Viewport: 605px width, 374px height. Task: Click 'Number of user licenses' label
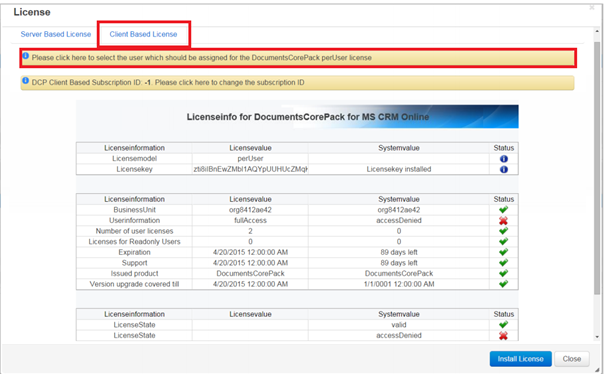134,231
